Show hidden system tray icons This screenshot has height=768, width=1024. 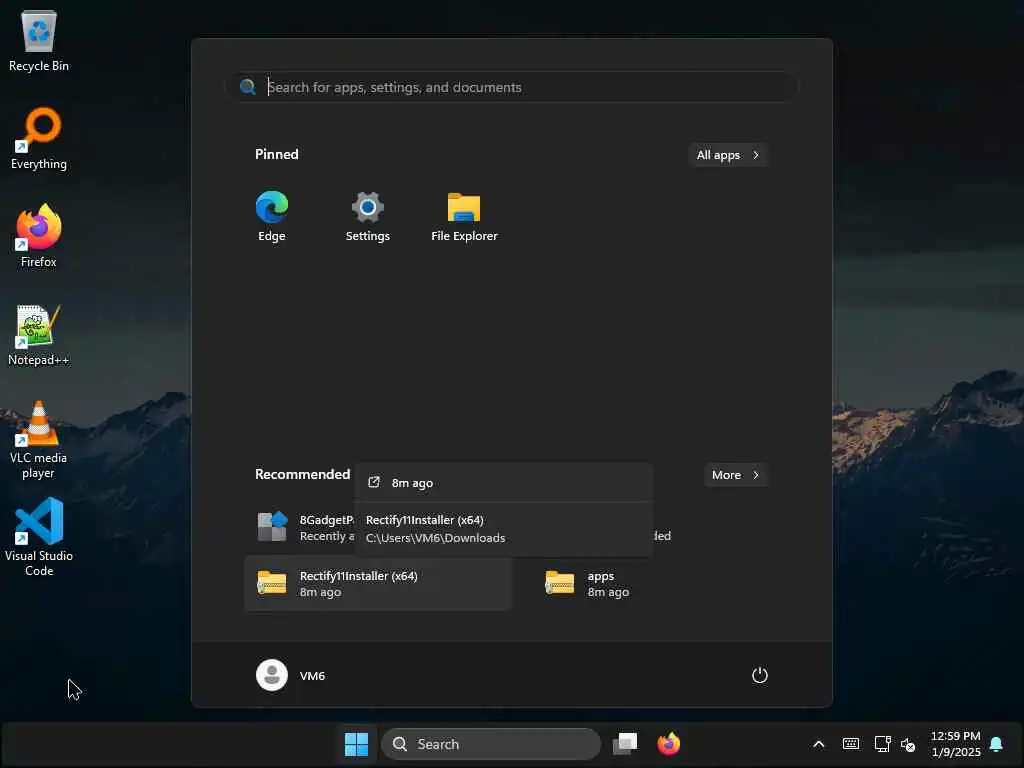(x=818, y=744)
